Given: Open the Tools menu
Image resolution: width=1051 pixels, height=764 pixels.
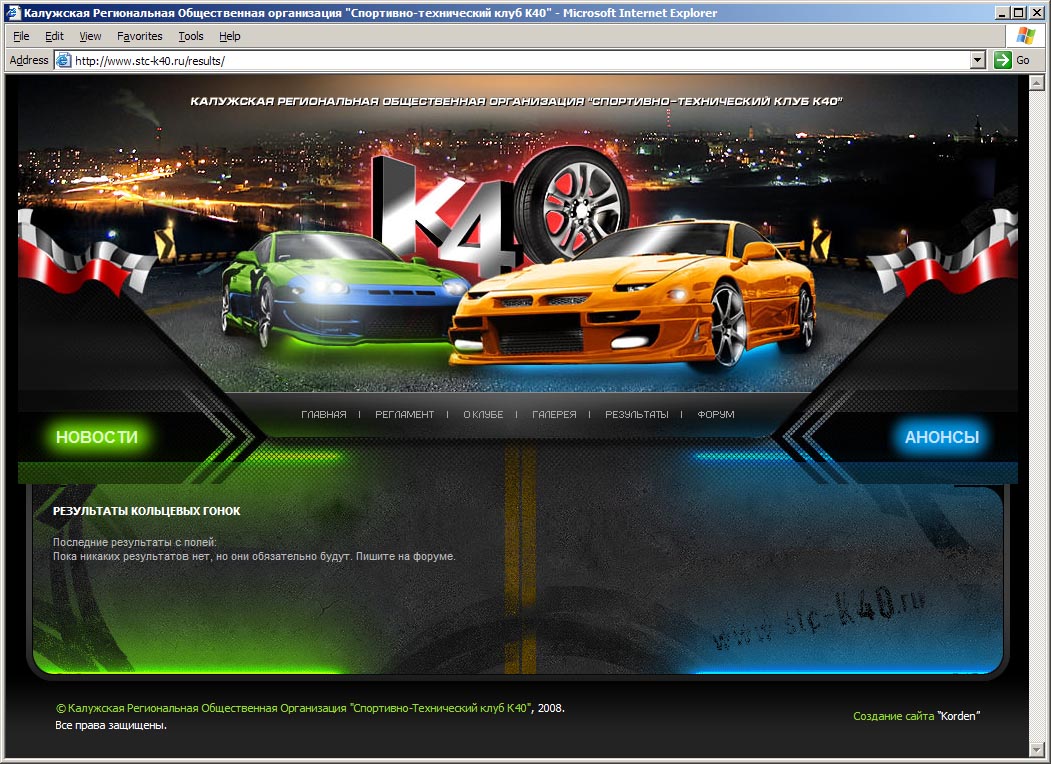Looking at the screenshot, I should tap(190, 36).
